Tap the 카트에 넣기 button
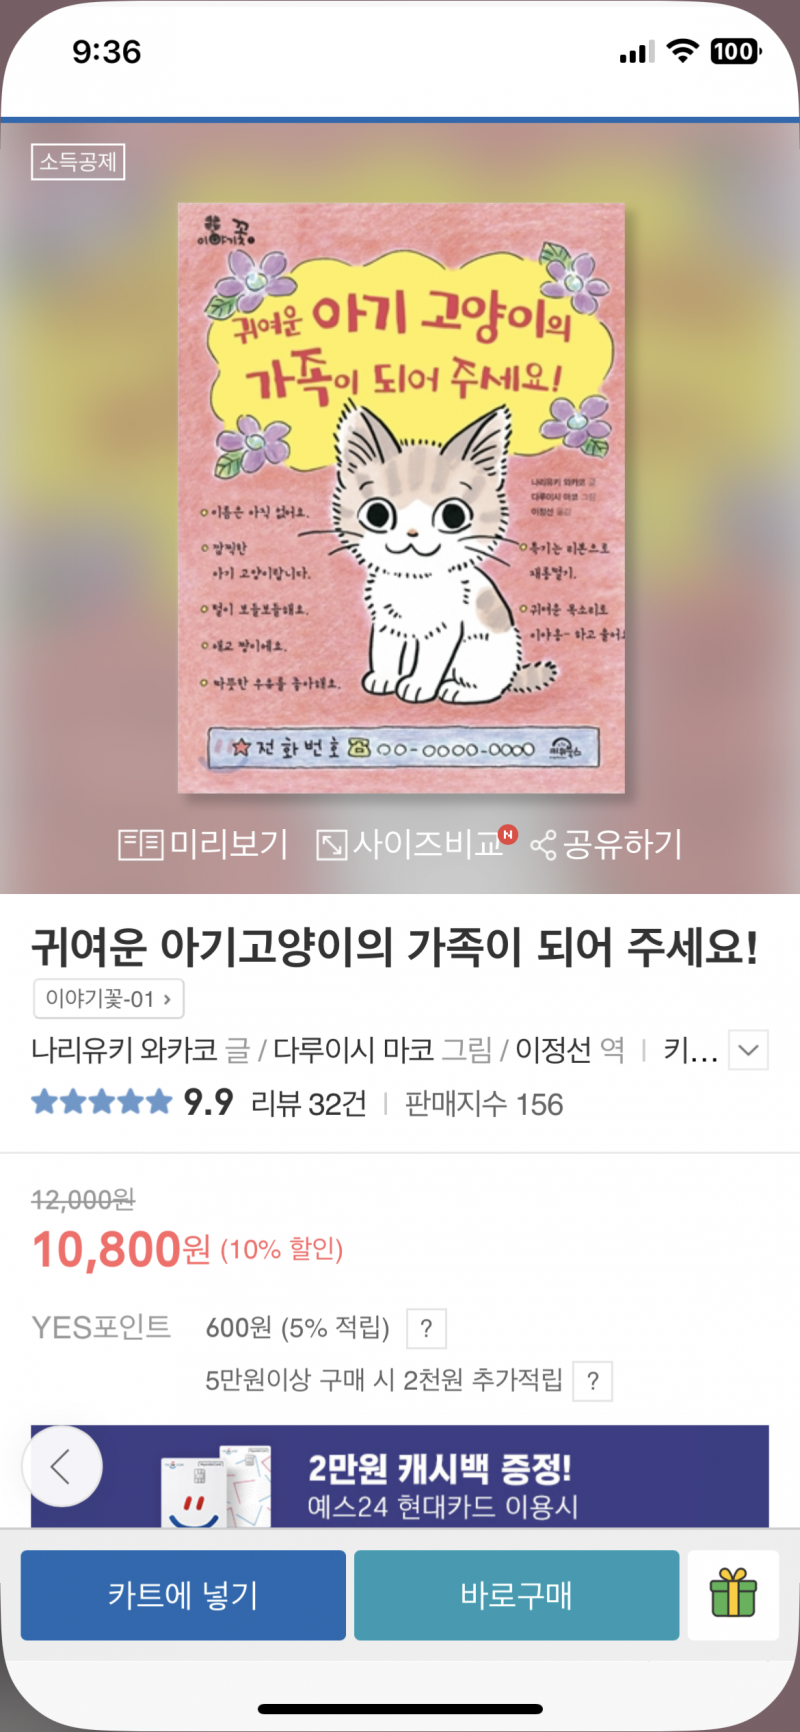 183,1595
